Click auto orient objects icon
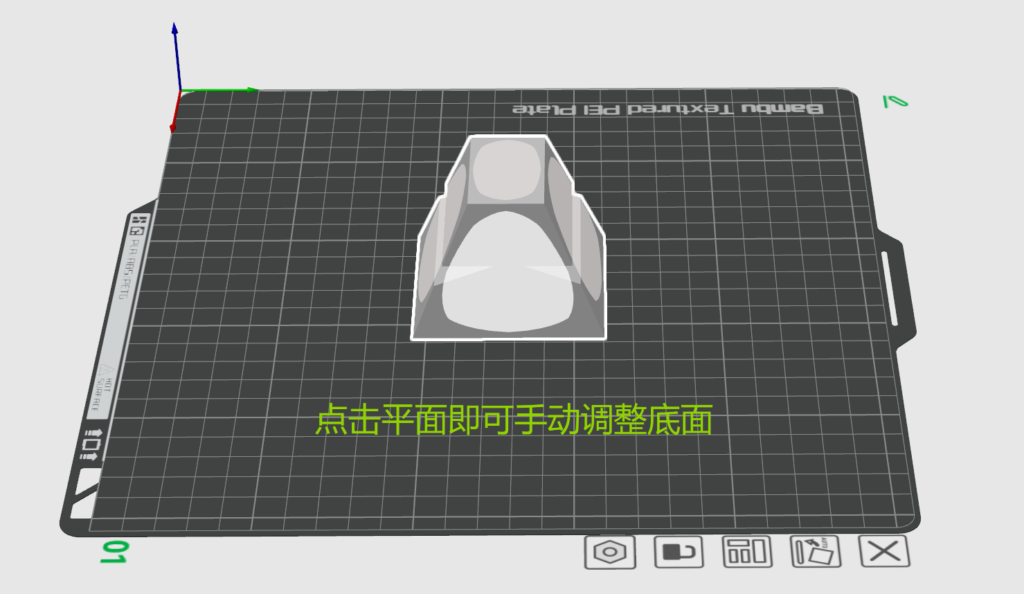The image size is (1024, 594). click(816, 552)
